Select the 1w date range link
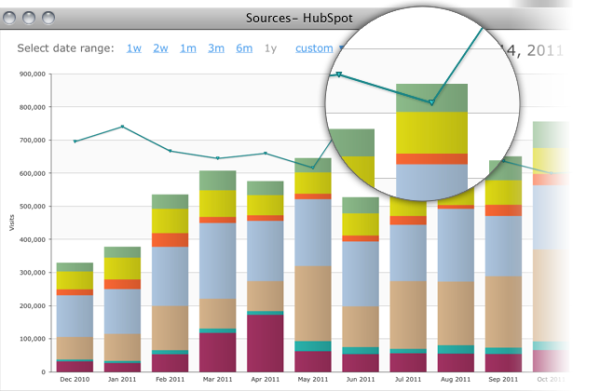Image resolution: width=600 pixels, height=391 pixels. coord(134,48)
